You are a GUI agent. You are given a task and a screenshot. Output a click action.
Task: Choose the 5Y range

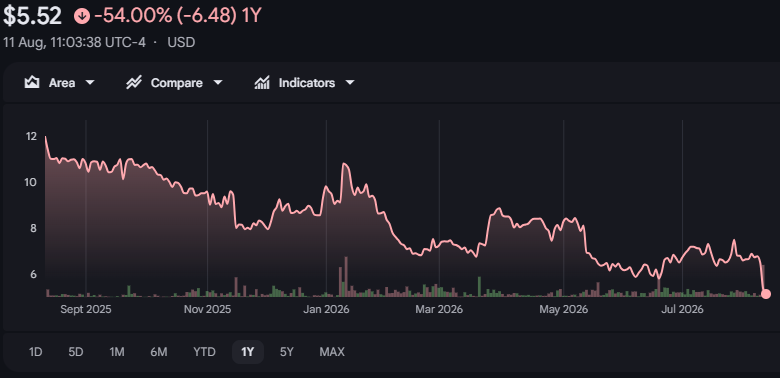pyautogui.click(x=287, y=352)
